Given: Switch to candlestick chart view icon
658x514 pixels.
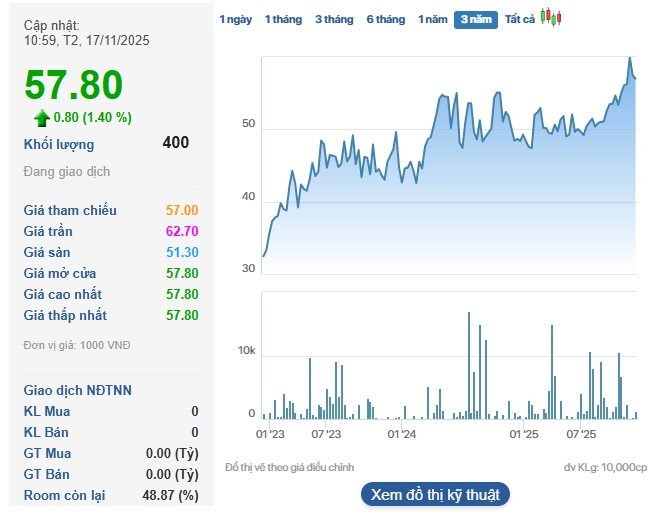Looking at the screenshot, I should click(551, 18).
